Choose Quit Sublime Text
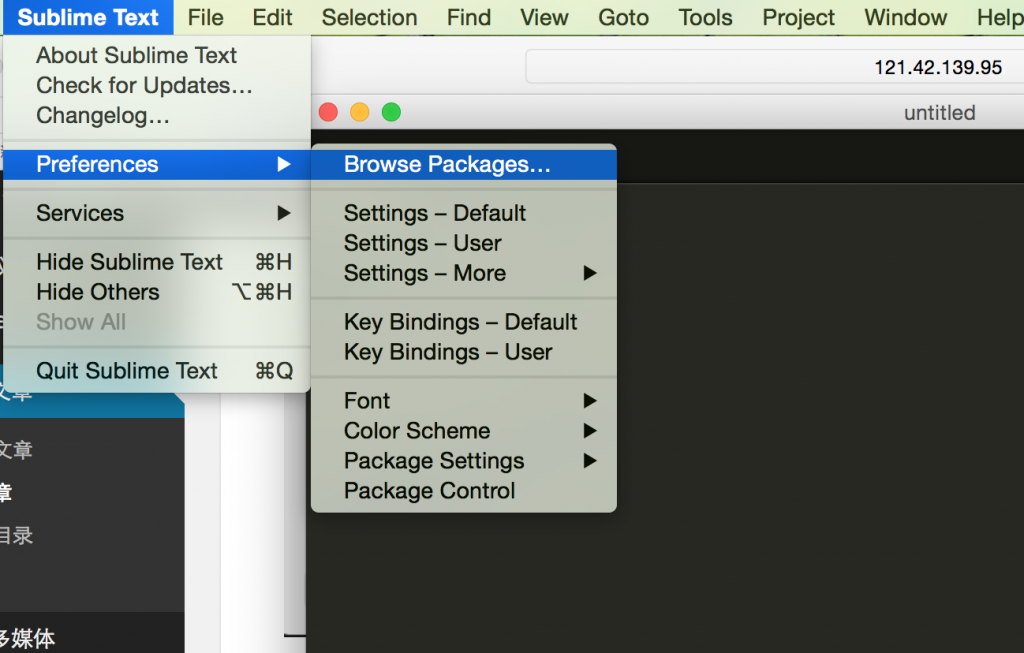 (157, 371)
